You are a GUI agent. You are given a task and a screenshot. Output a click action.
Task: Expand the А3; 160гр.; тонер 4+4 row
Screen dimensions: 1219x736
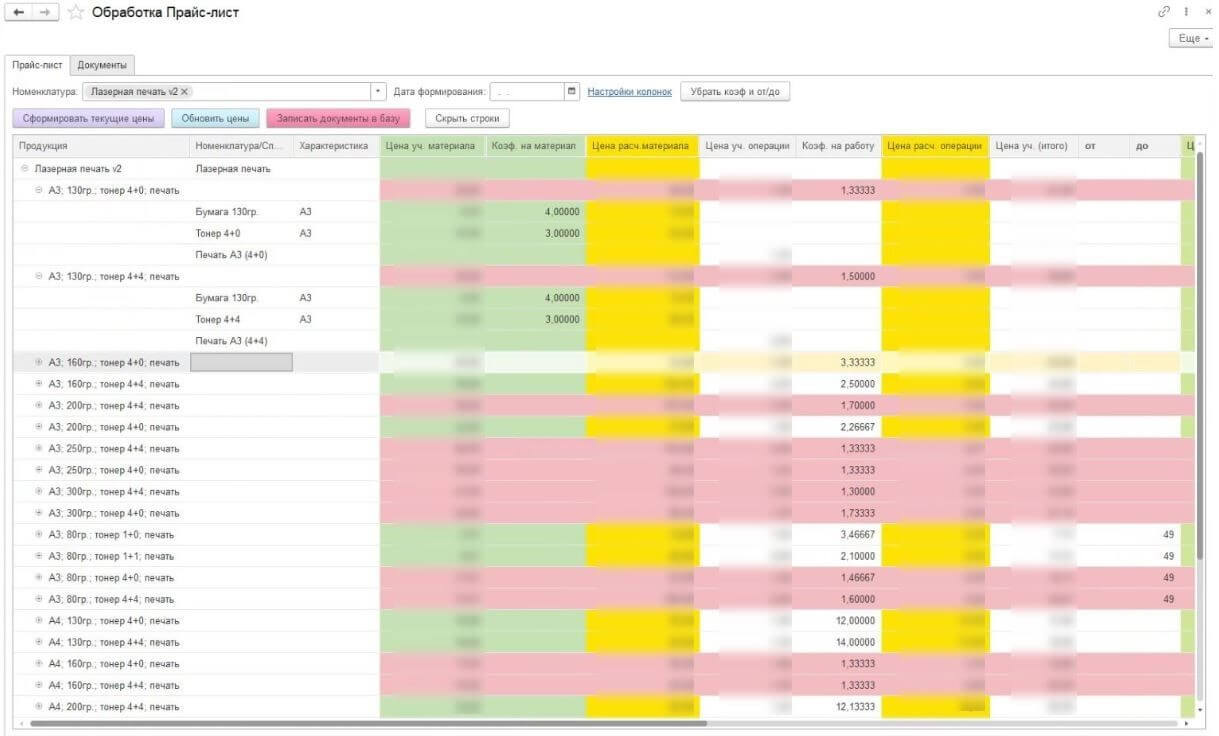click(x=39, y=384)
